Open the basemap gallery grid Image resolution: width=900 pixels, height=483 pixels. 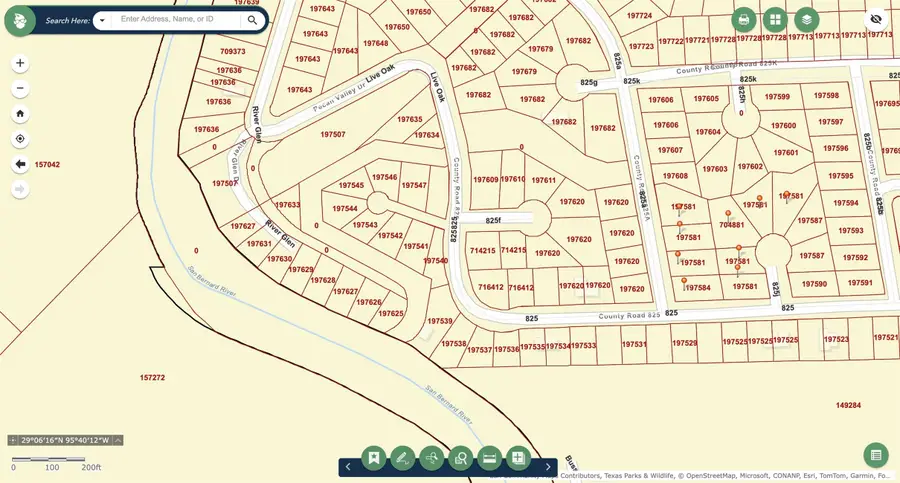tap(775, 20)
